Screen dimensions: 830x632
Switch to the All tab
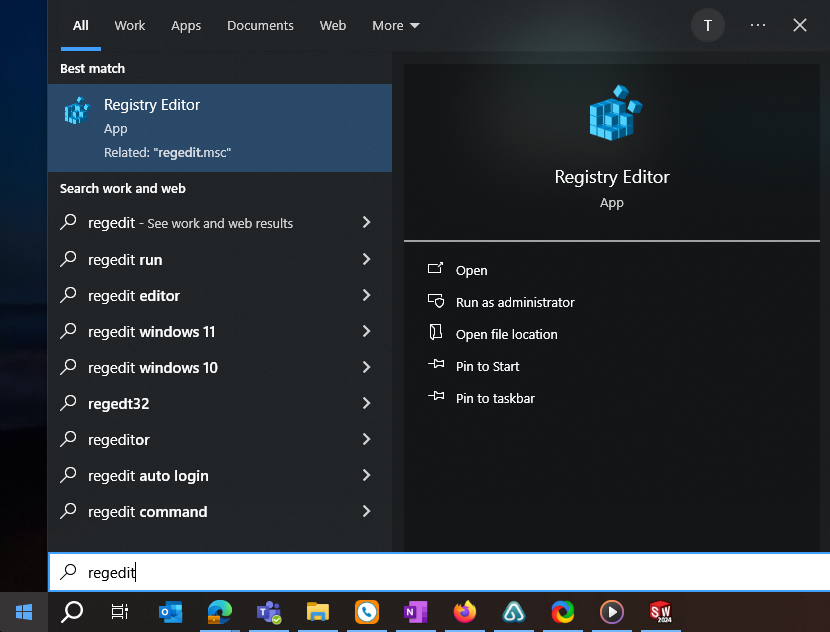click(x=80, y=25)
